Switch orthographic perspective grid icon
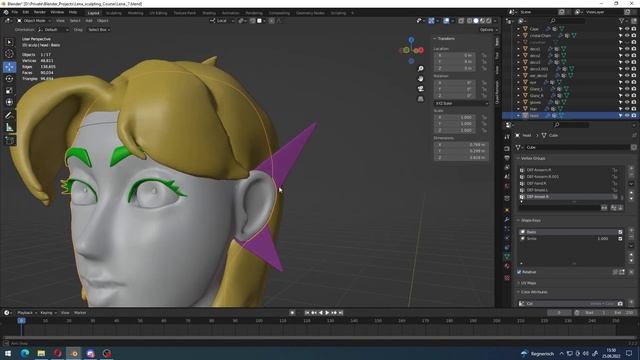Image resolution: width=640 pixels, height=360 pixels. pos(420,99)
